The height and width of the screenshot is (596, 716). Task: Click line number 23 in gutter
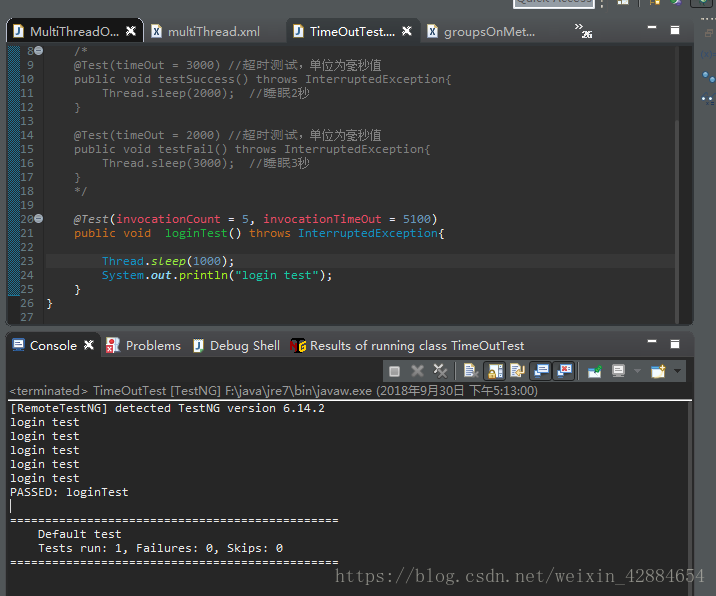pyautogui.click(x=27, y=261)
